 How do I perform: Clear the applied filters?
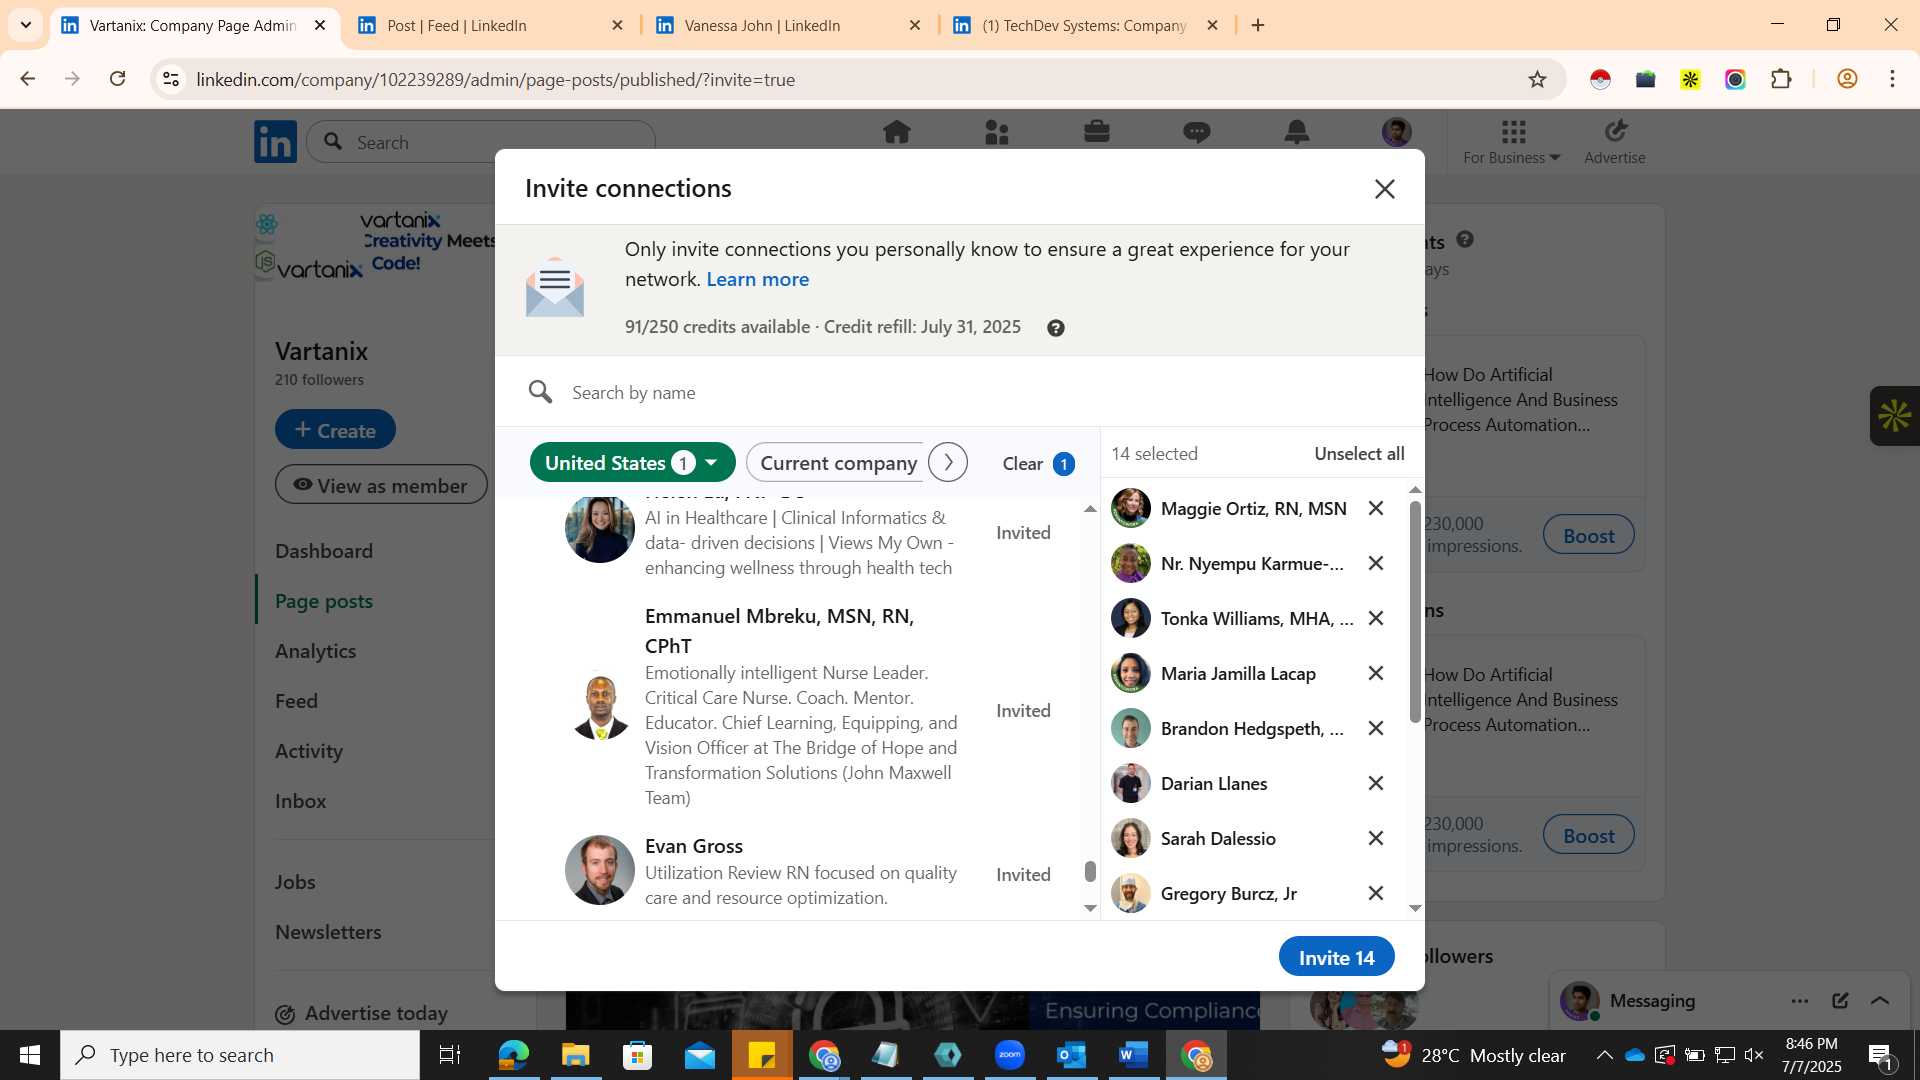click(1038, 464)
